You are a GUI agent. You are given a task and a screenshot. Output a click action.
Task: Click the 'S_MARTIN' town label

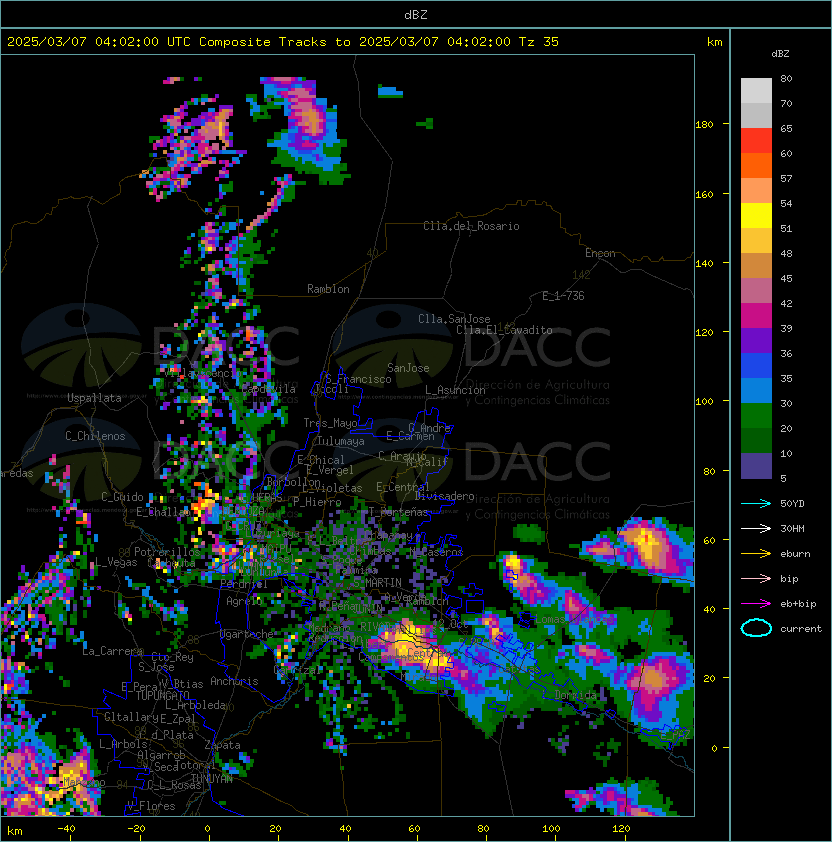pyautogui.click(x=378, y=583)
